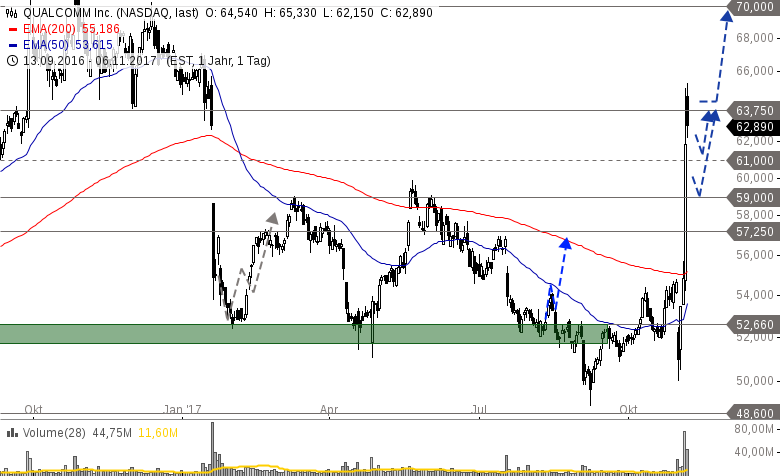Click the gray dashed arrow near Jan '17

pyautogui.click(x=272, y=216)
